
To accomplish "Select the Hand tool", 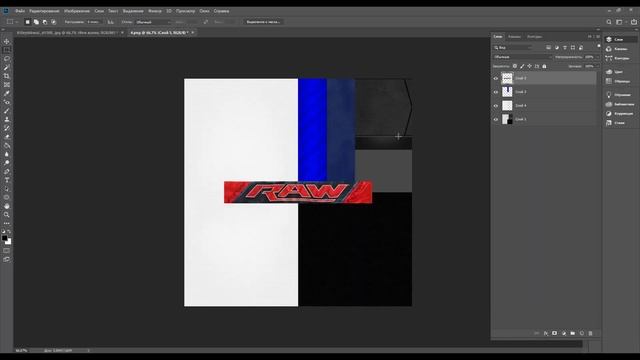I will click(7, 206).
